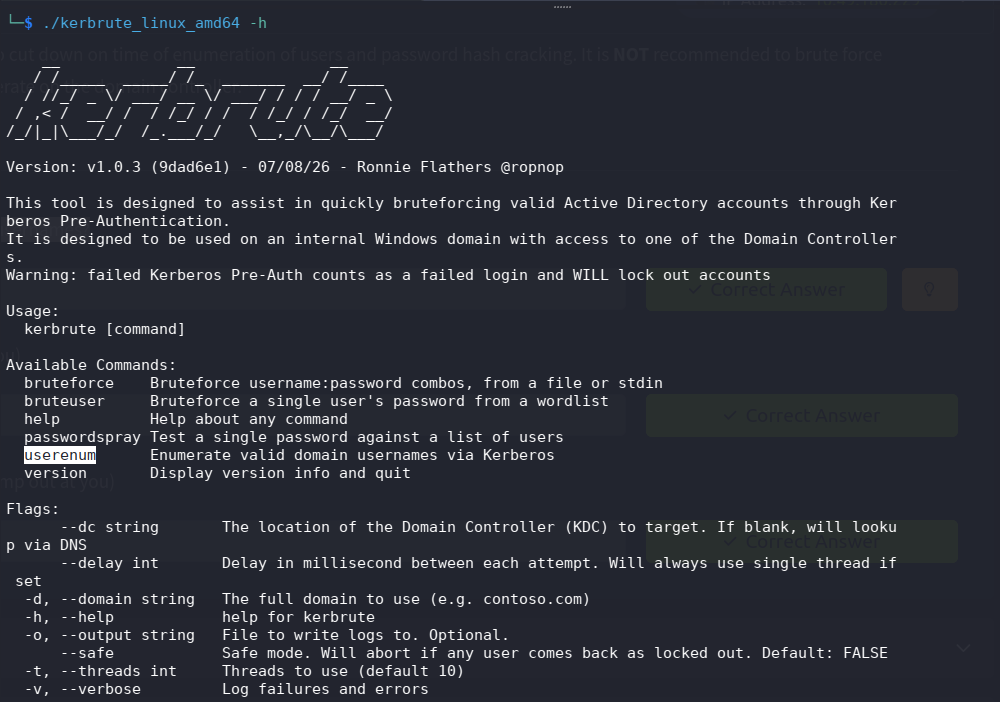This screenshot has width=1000, height=702.
Task: Click the Usage: heading
Action: click(33, 311)
